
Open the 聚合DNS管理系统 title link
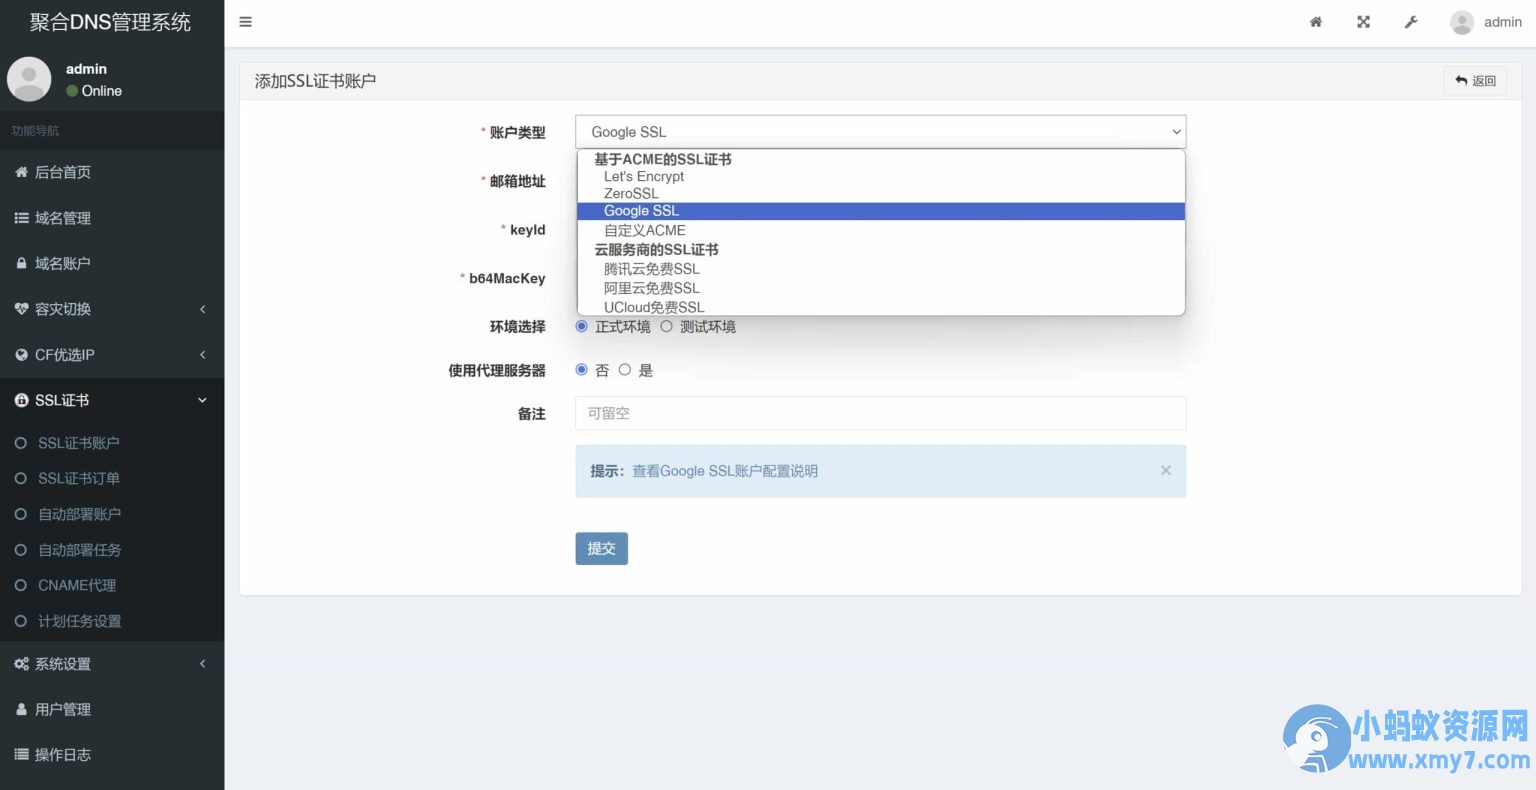pos(110,22)
